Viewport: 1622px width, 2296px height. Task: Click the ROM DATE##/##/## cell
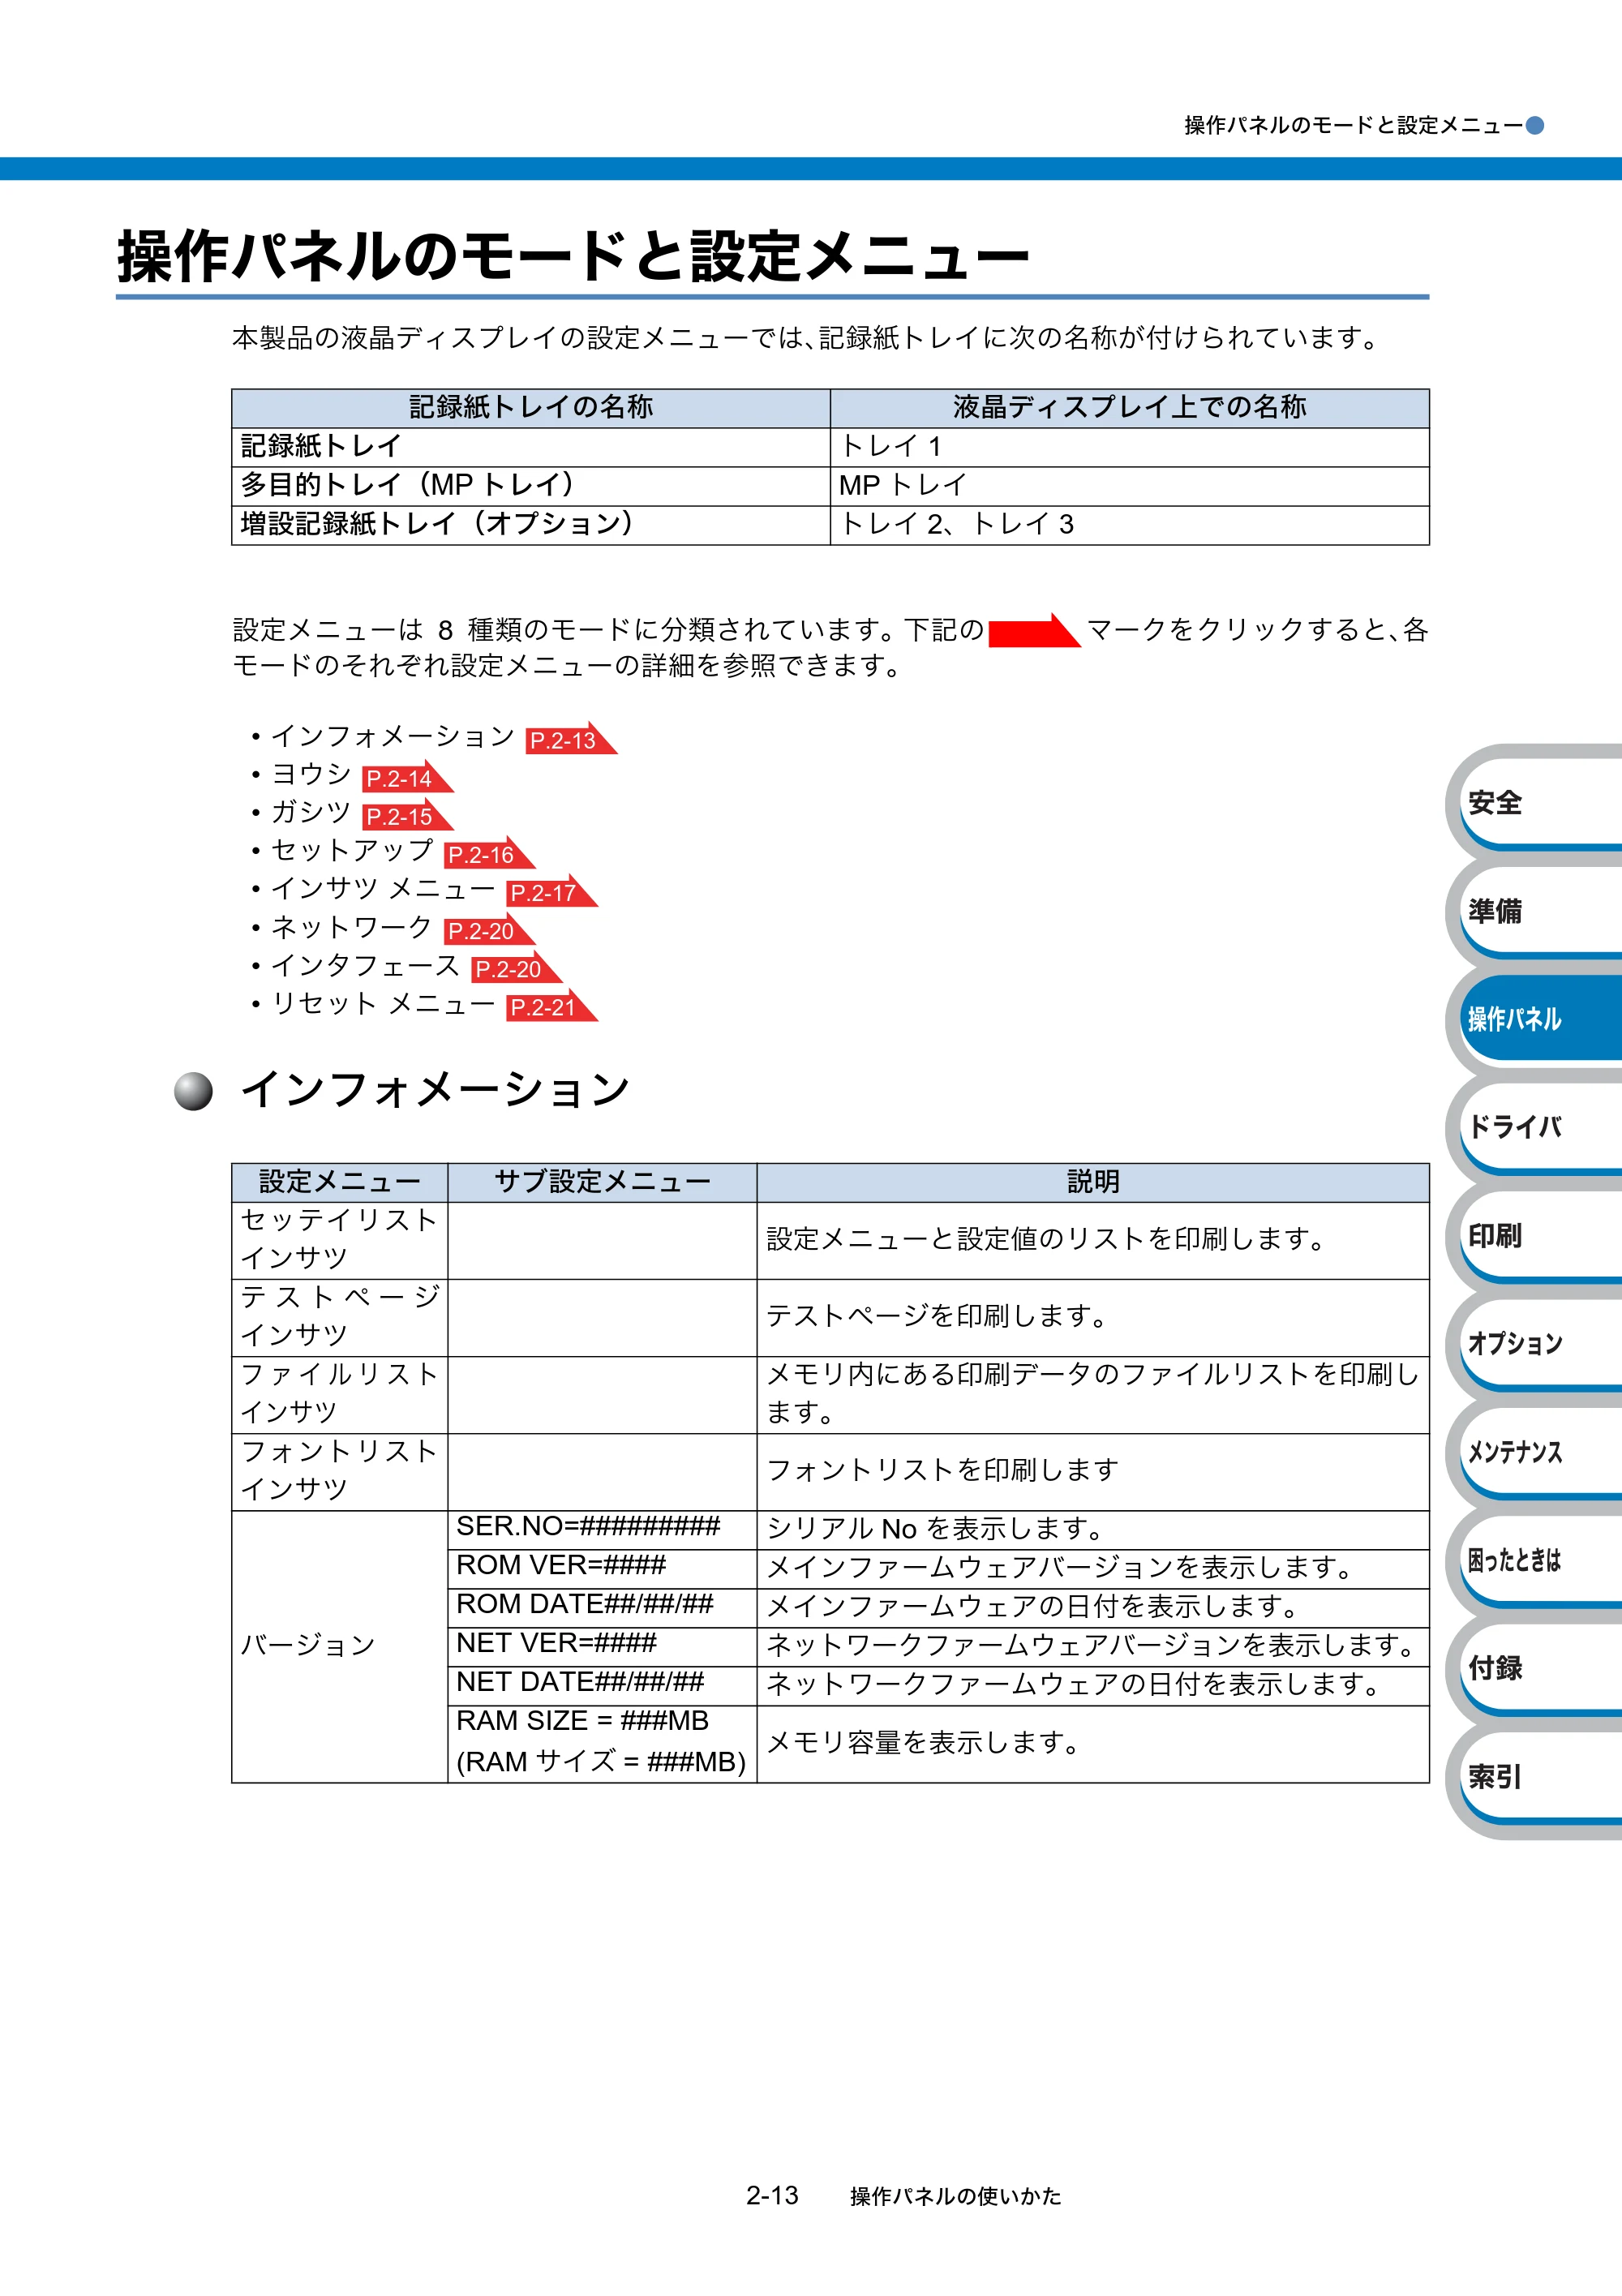602,1608
